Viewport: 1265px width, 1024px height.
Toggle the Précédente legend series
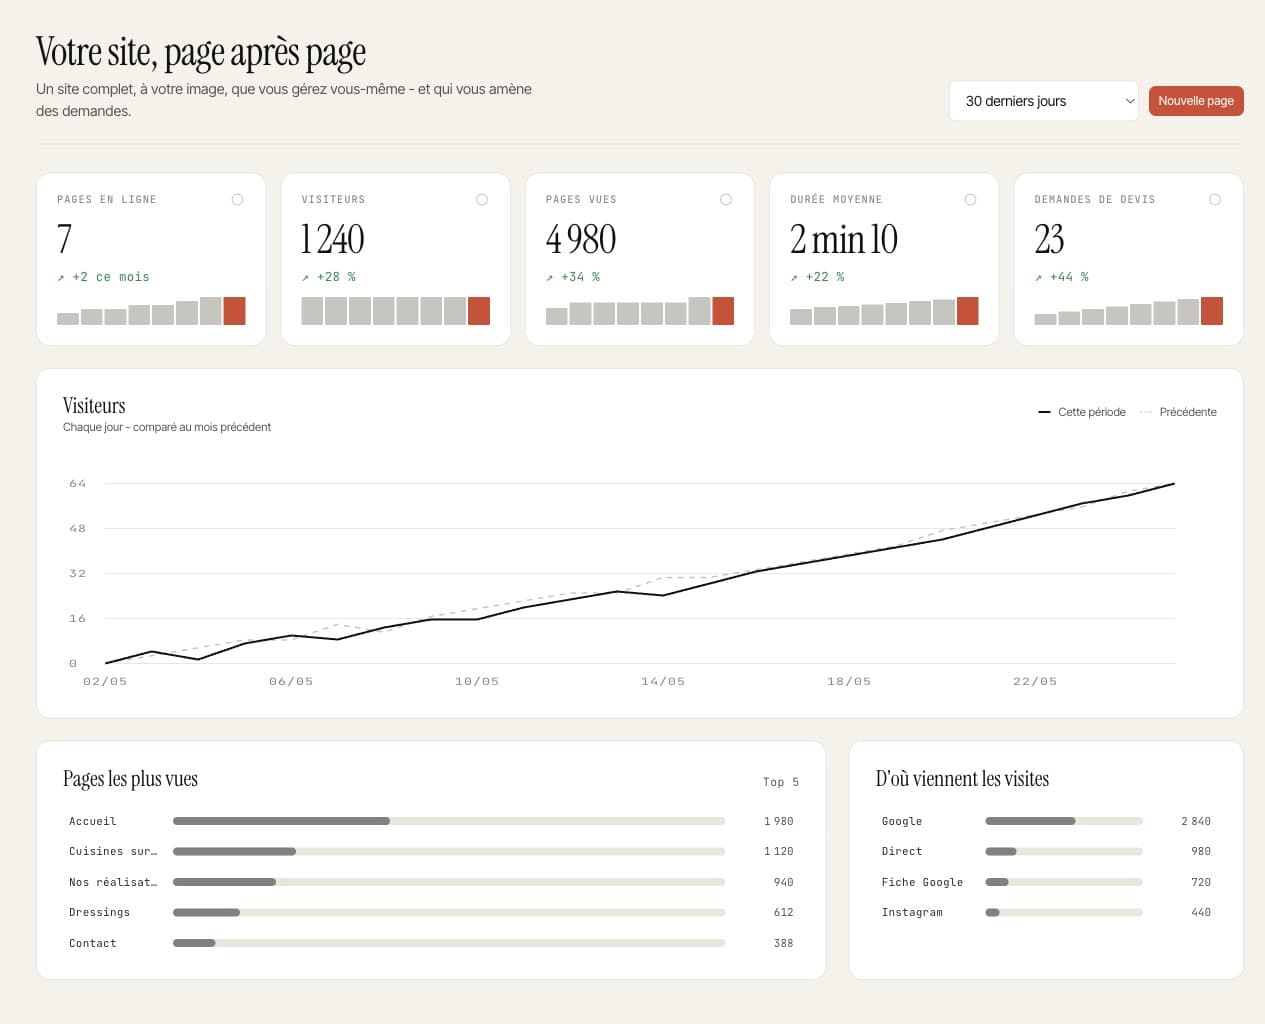point(1178,412)
